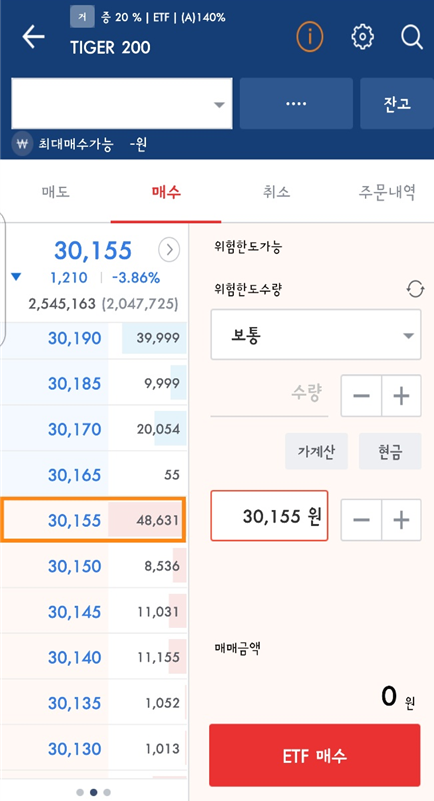
Task: Refresh 위험한도수량 with circular arrows icon
Action: point(415,290)
